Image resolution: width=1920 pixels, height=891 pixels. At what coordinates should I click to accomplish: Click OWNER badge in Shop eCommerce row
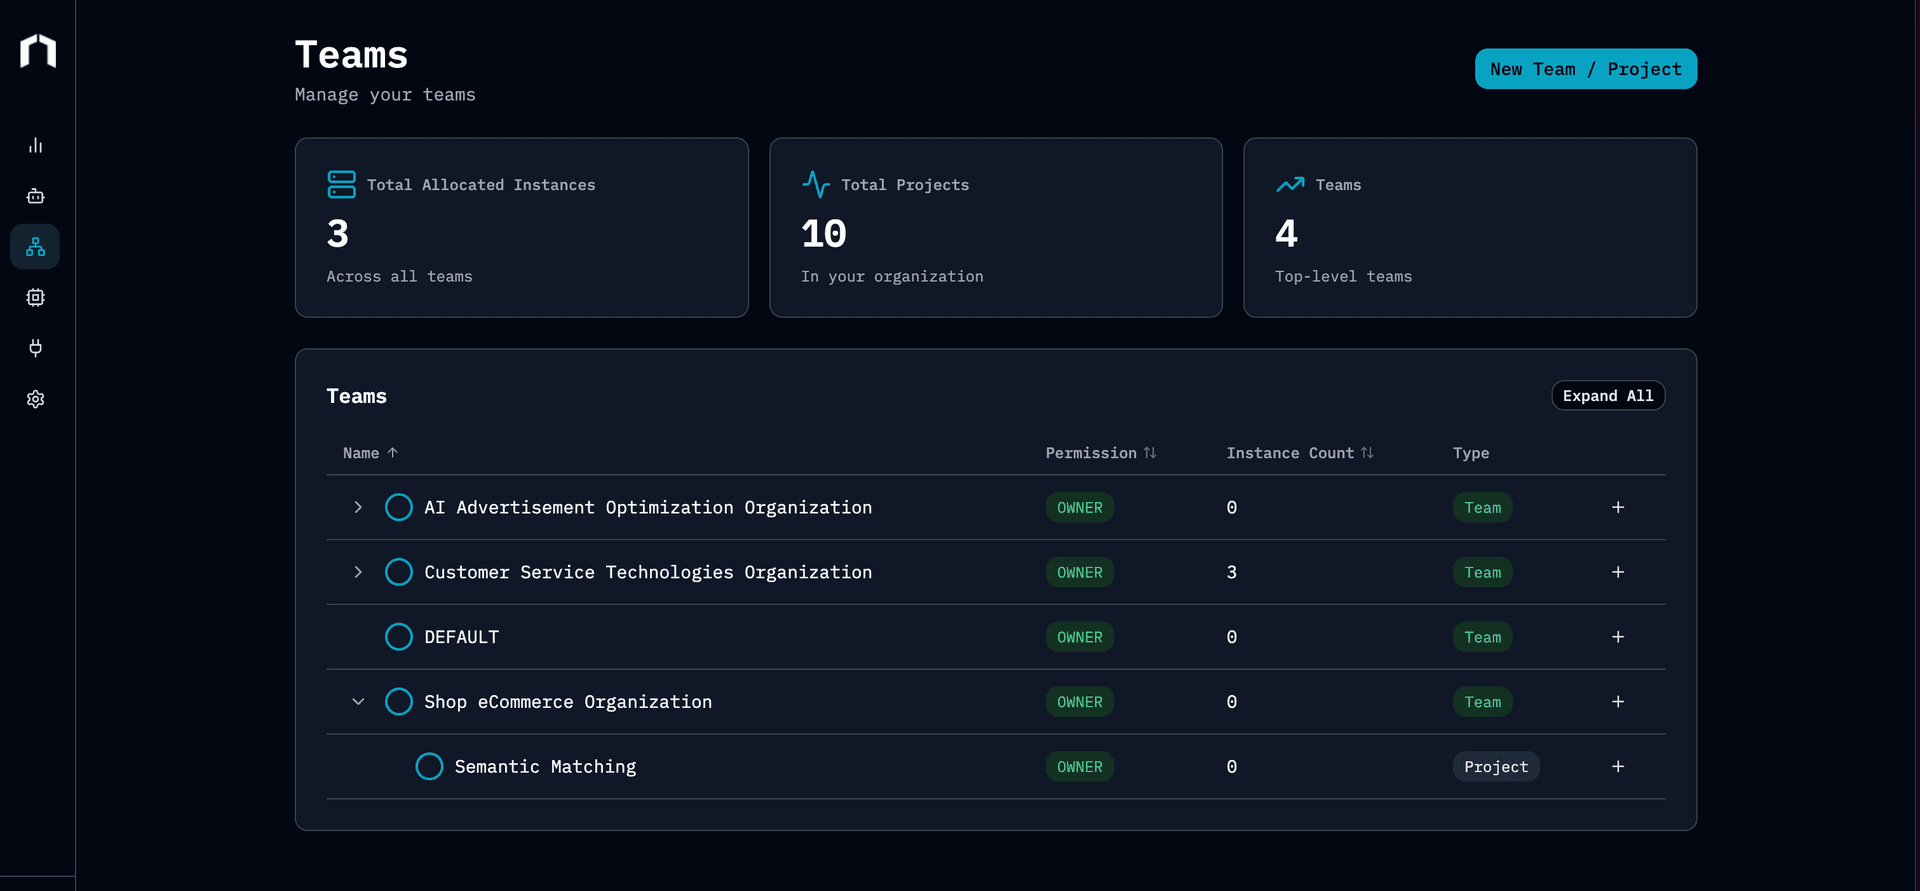coord(1080,702)
